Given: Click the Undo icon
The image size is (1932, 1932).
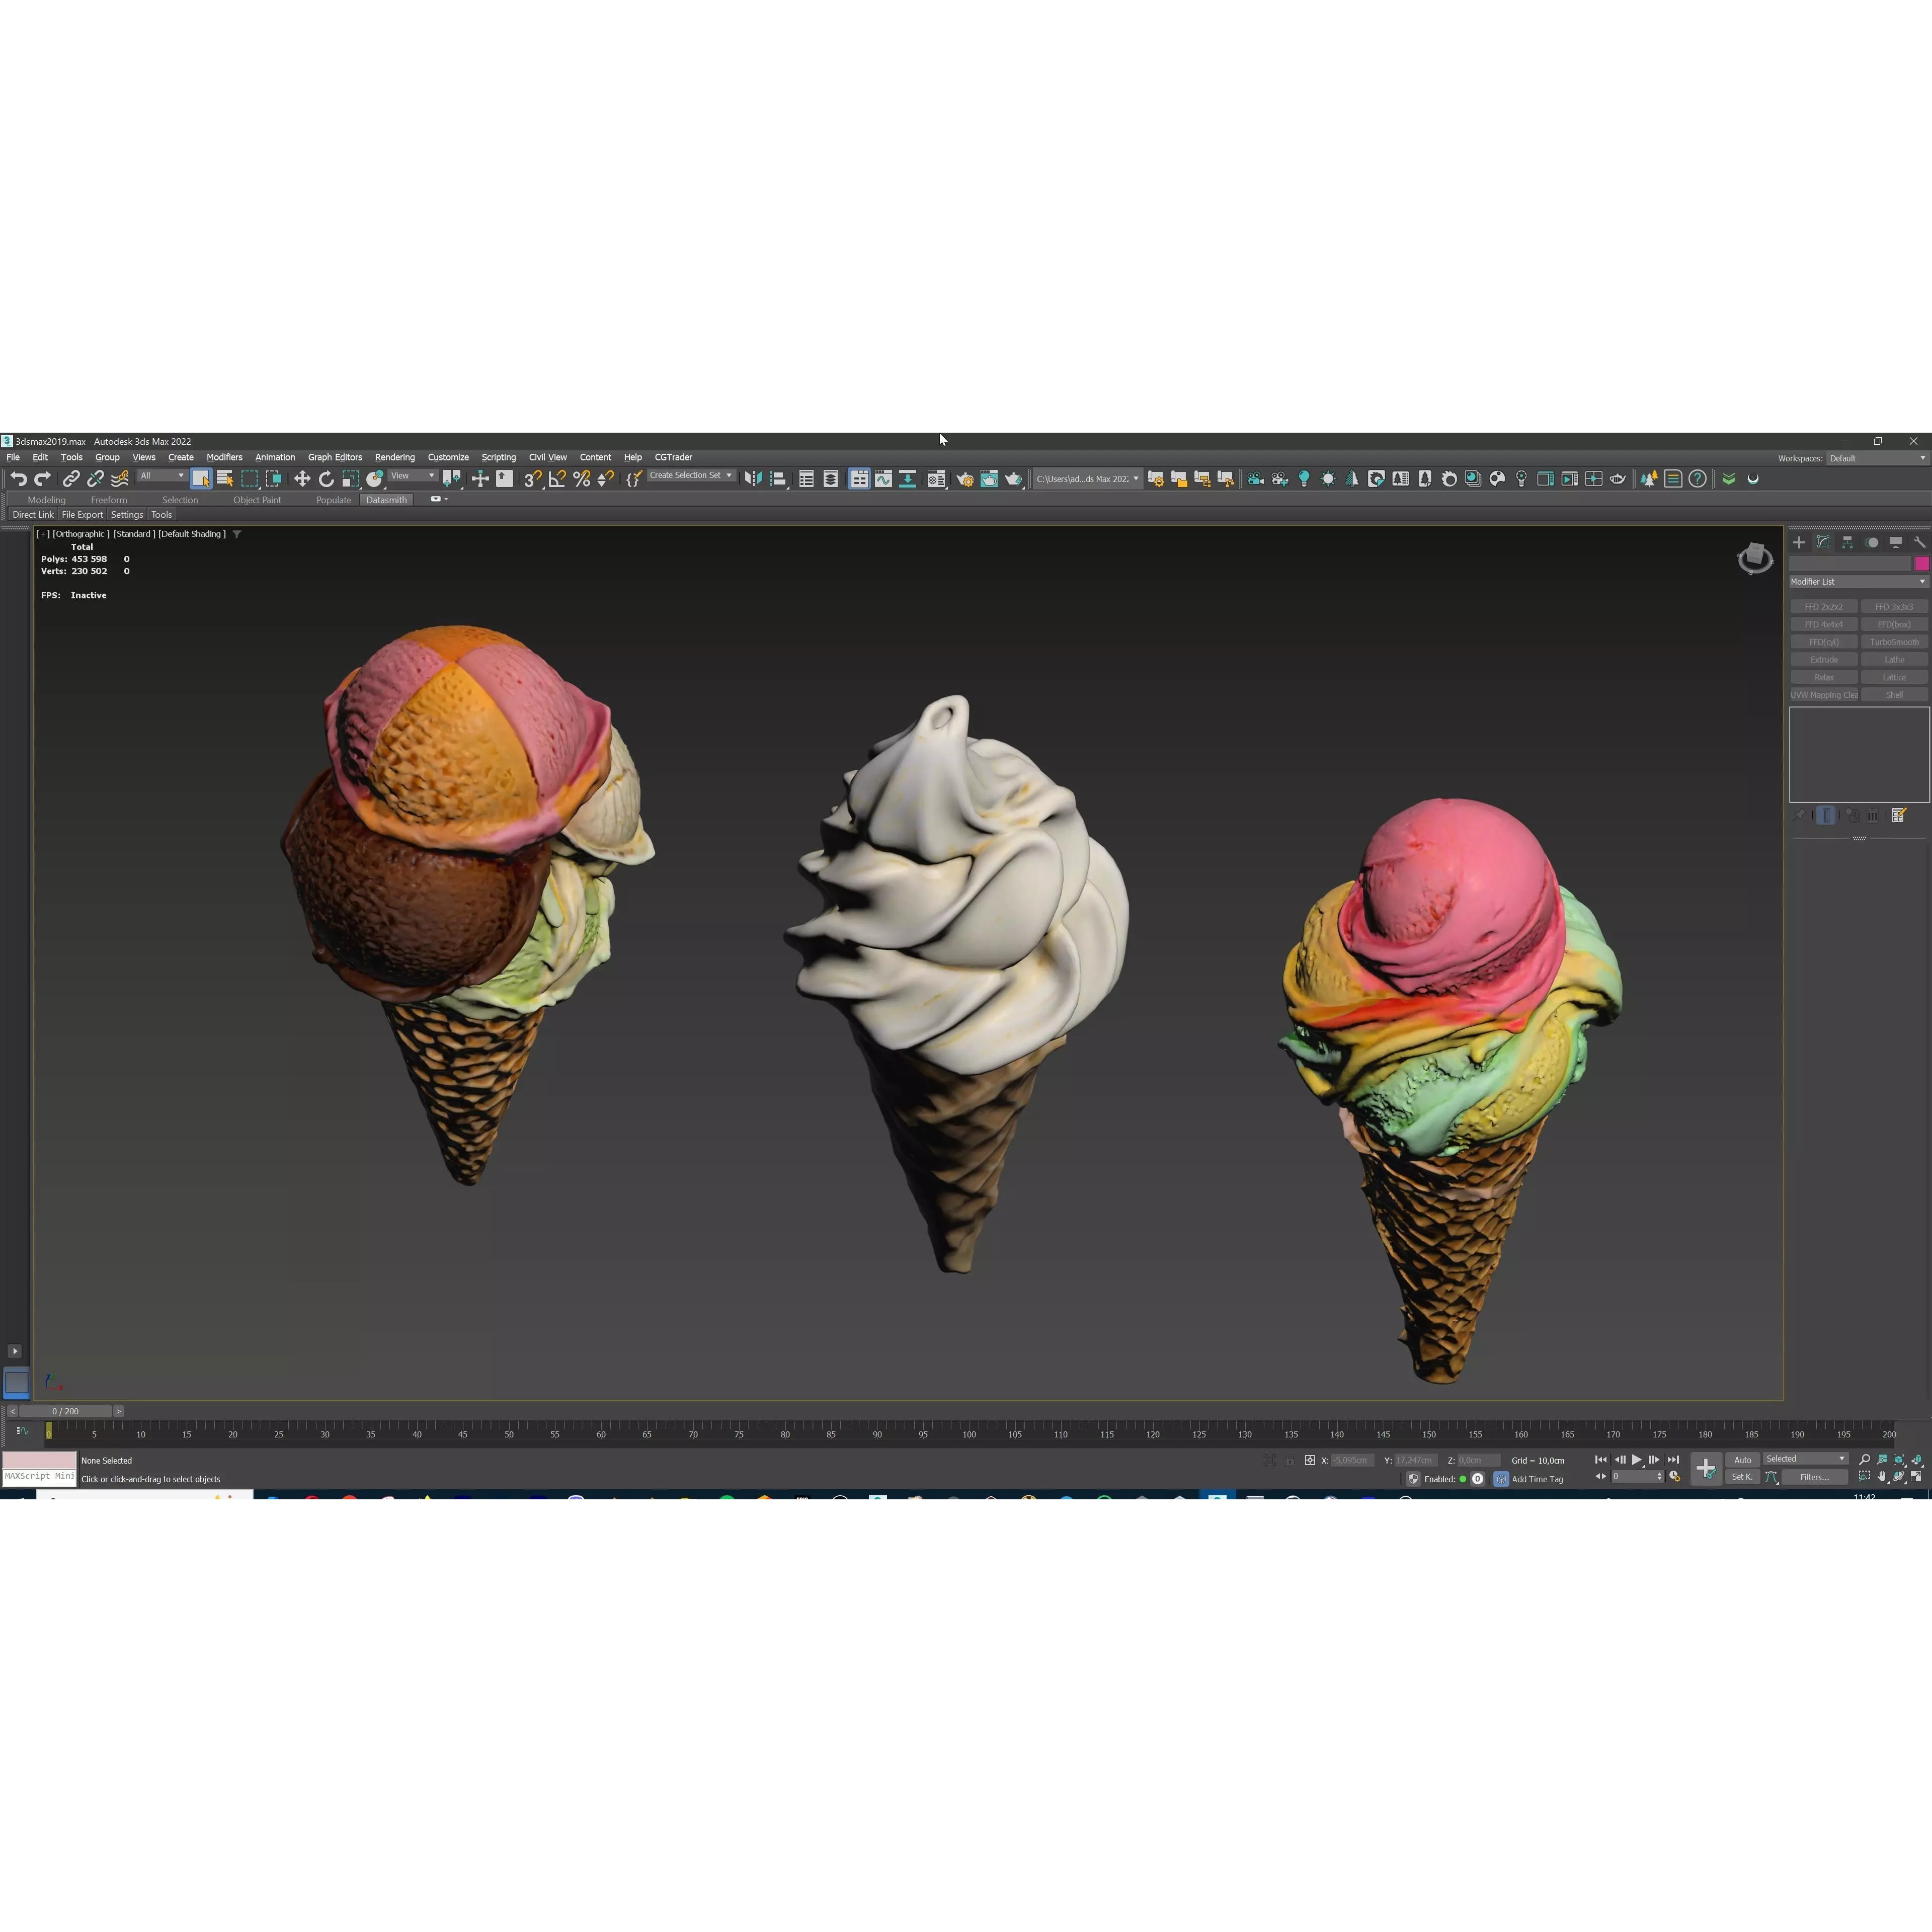Looking at the screenshot, I should [x=18, y=479].
